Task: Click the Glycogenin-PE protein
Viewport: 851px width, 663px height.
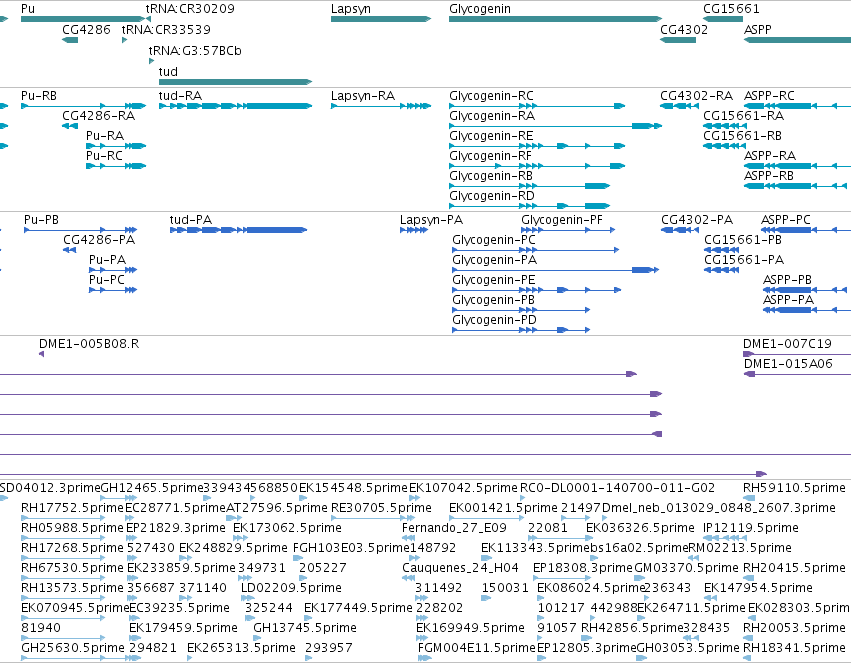Action: 537,290
